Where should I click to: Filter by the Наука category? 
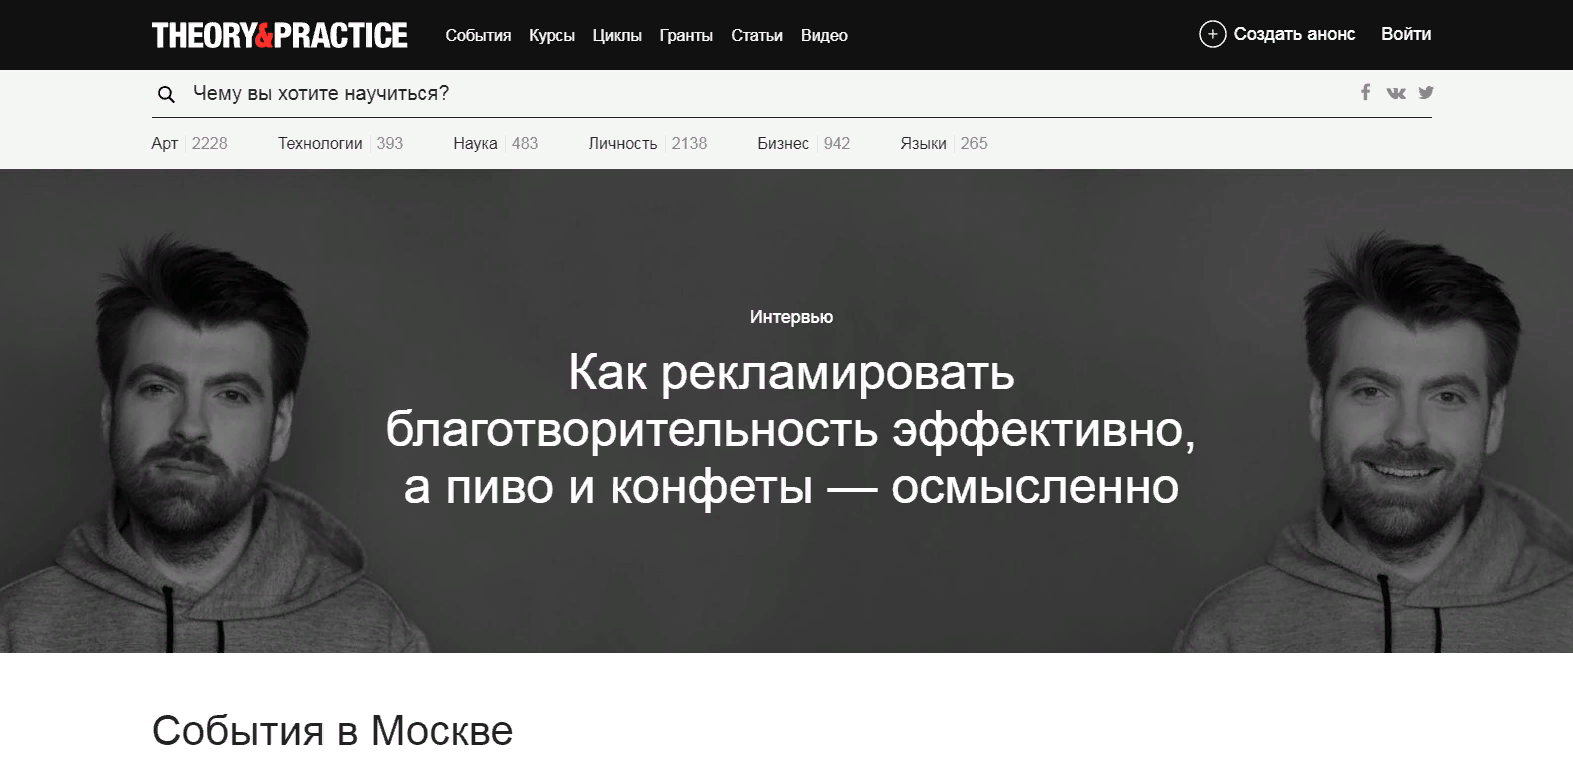pyautogui.click(x=475, y=143)
